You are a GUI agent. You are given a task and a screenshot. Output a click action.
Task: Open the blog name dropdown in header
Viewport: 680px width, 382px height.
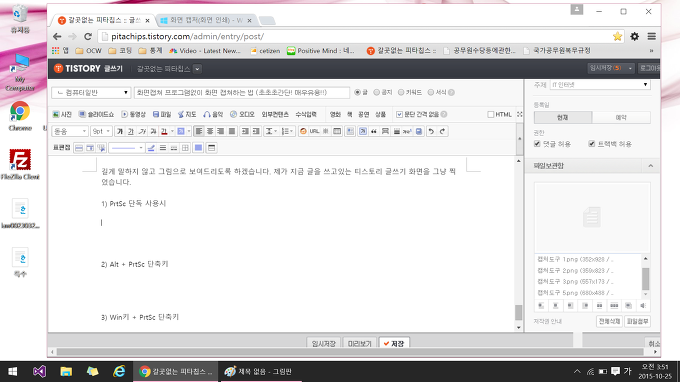(197, 69)
